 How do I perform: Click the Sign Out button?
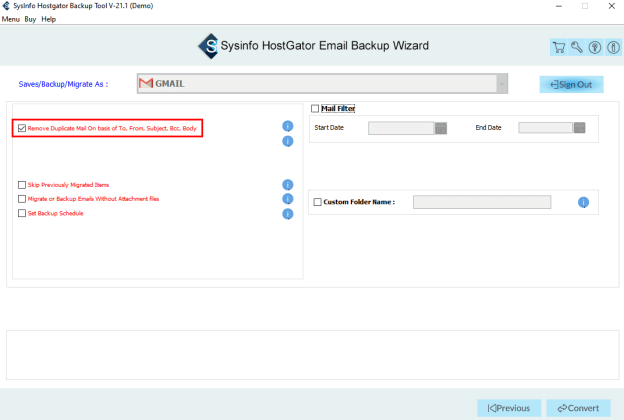(x=571, y=84)
